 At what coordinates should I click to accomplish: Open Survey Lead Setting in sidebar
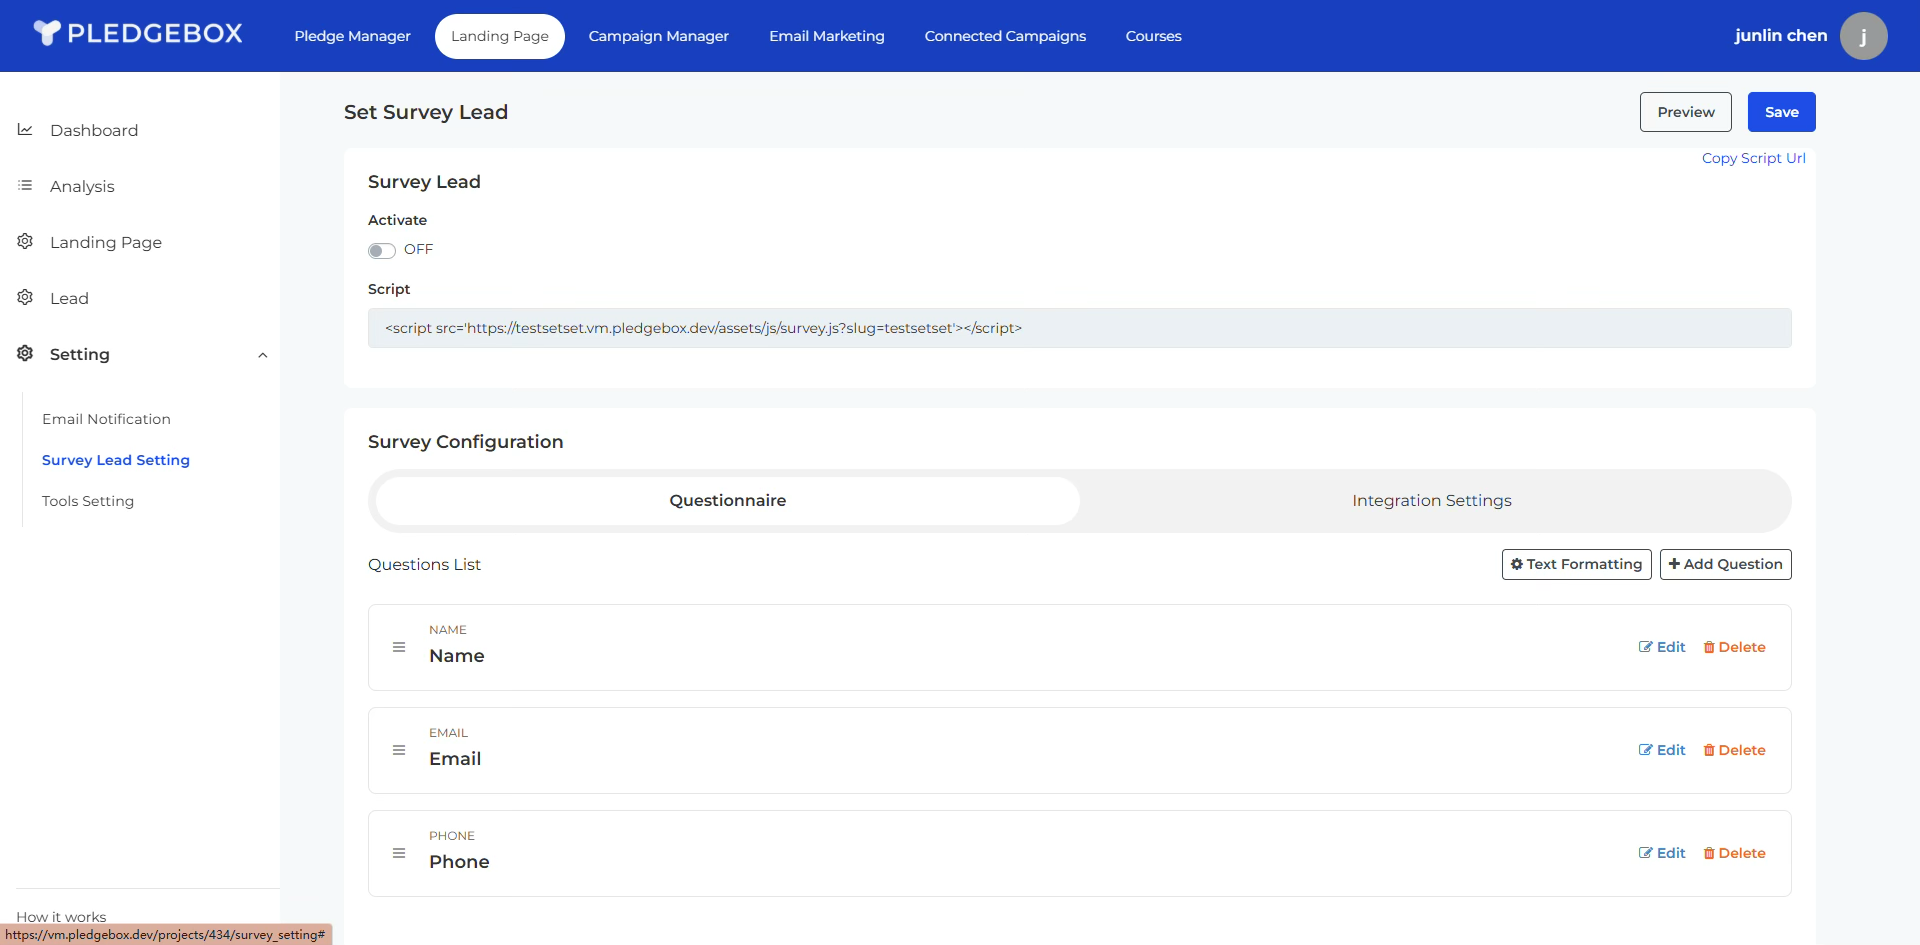coord(116,460)
